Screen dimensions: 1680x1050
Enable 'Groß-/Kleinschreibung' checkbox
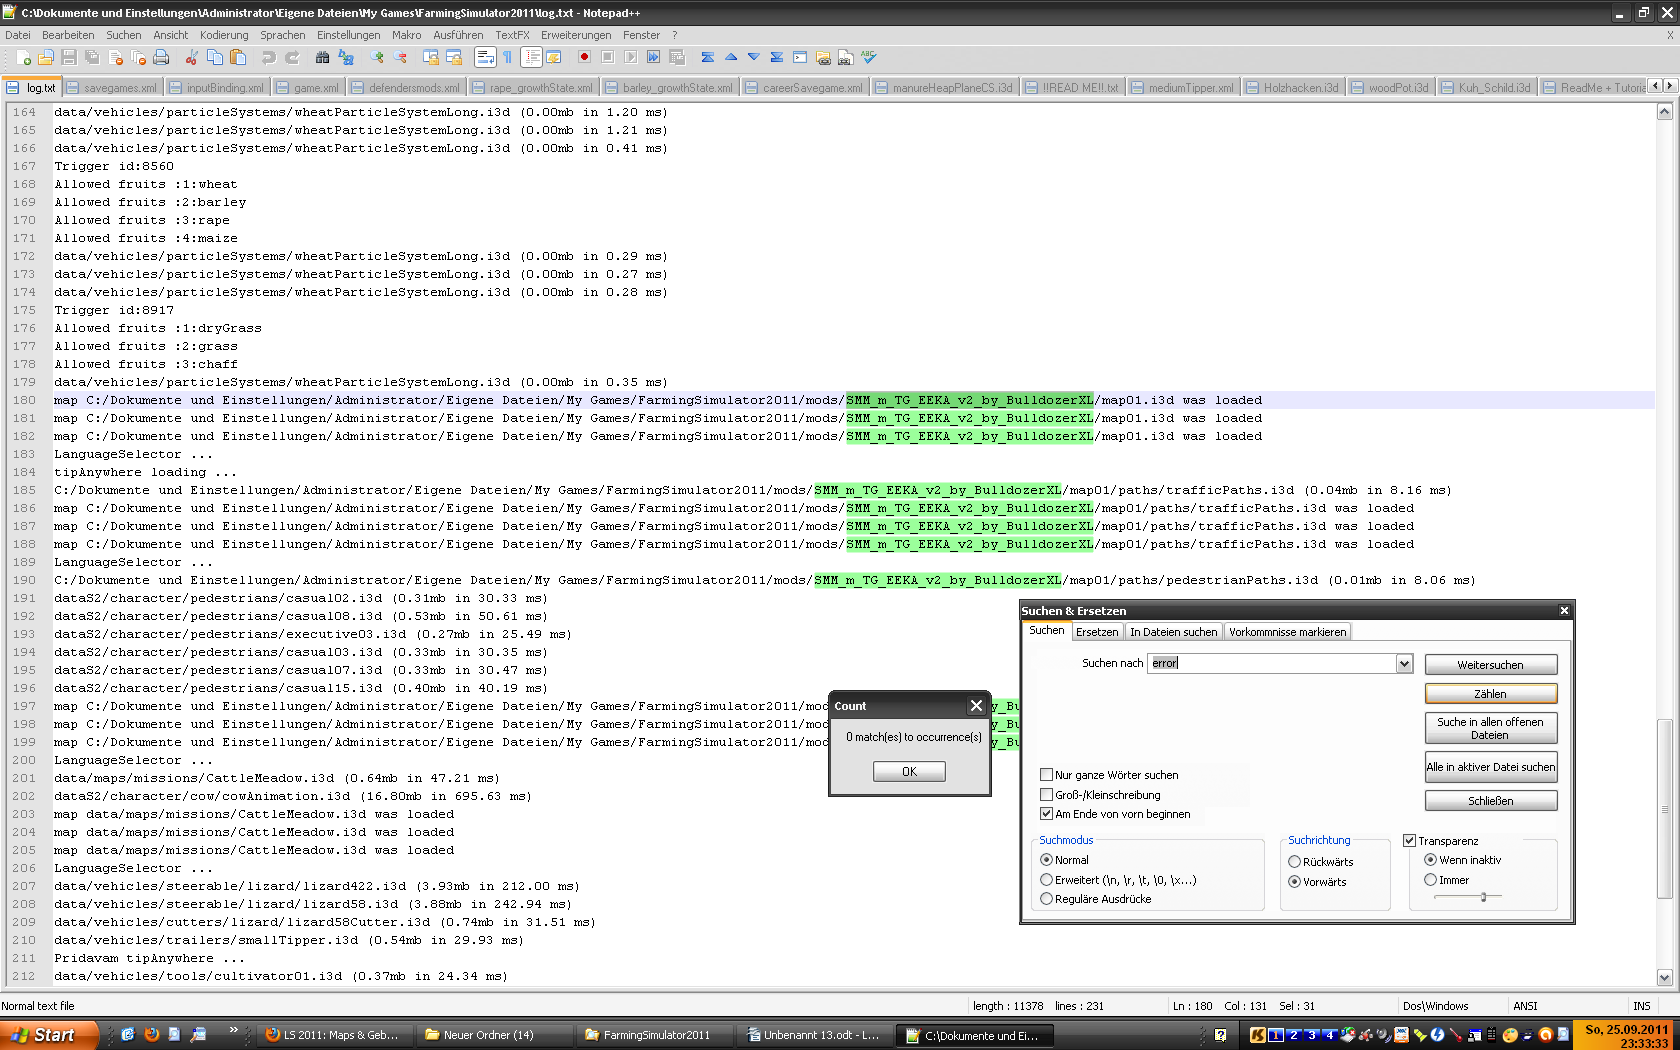(x=1046, y=795)
